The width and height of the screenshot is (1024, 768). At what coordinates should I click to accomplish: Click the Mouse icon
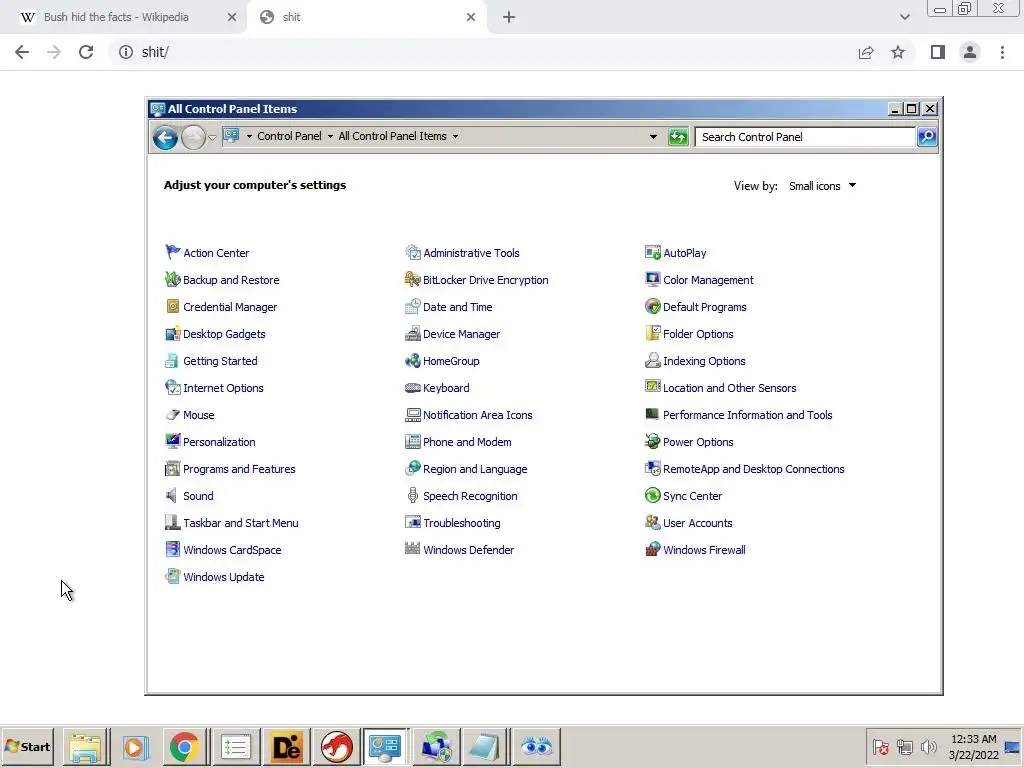172,415
